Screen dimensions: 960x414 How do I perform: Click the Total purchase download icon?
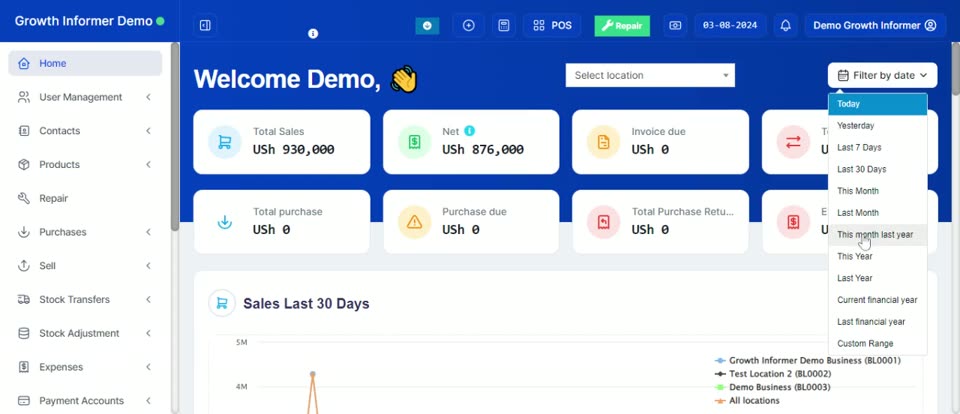225,222
